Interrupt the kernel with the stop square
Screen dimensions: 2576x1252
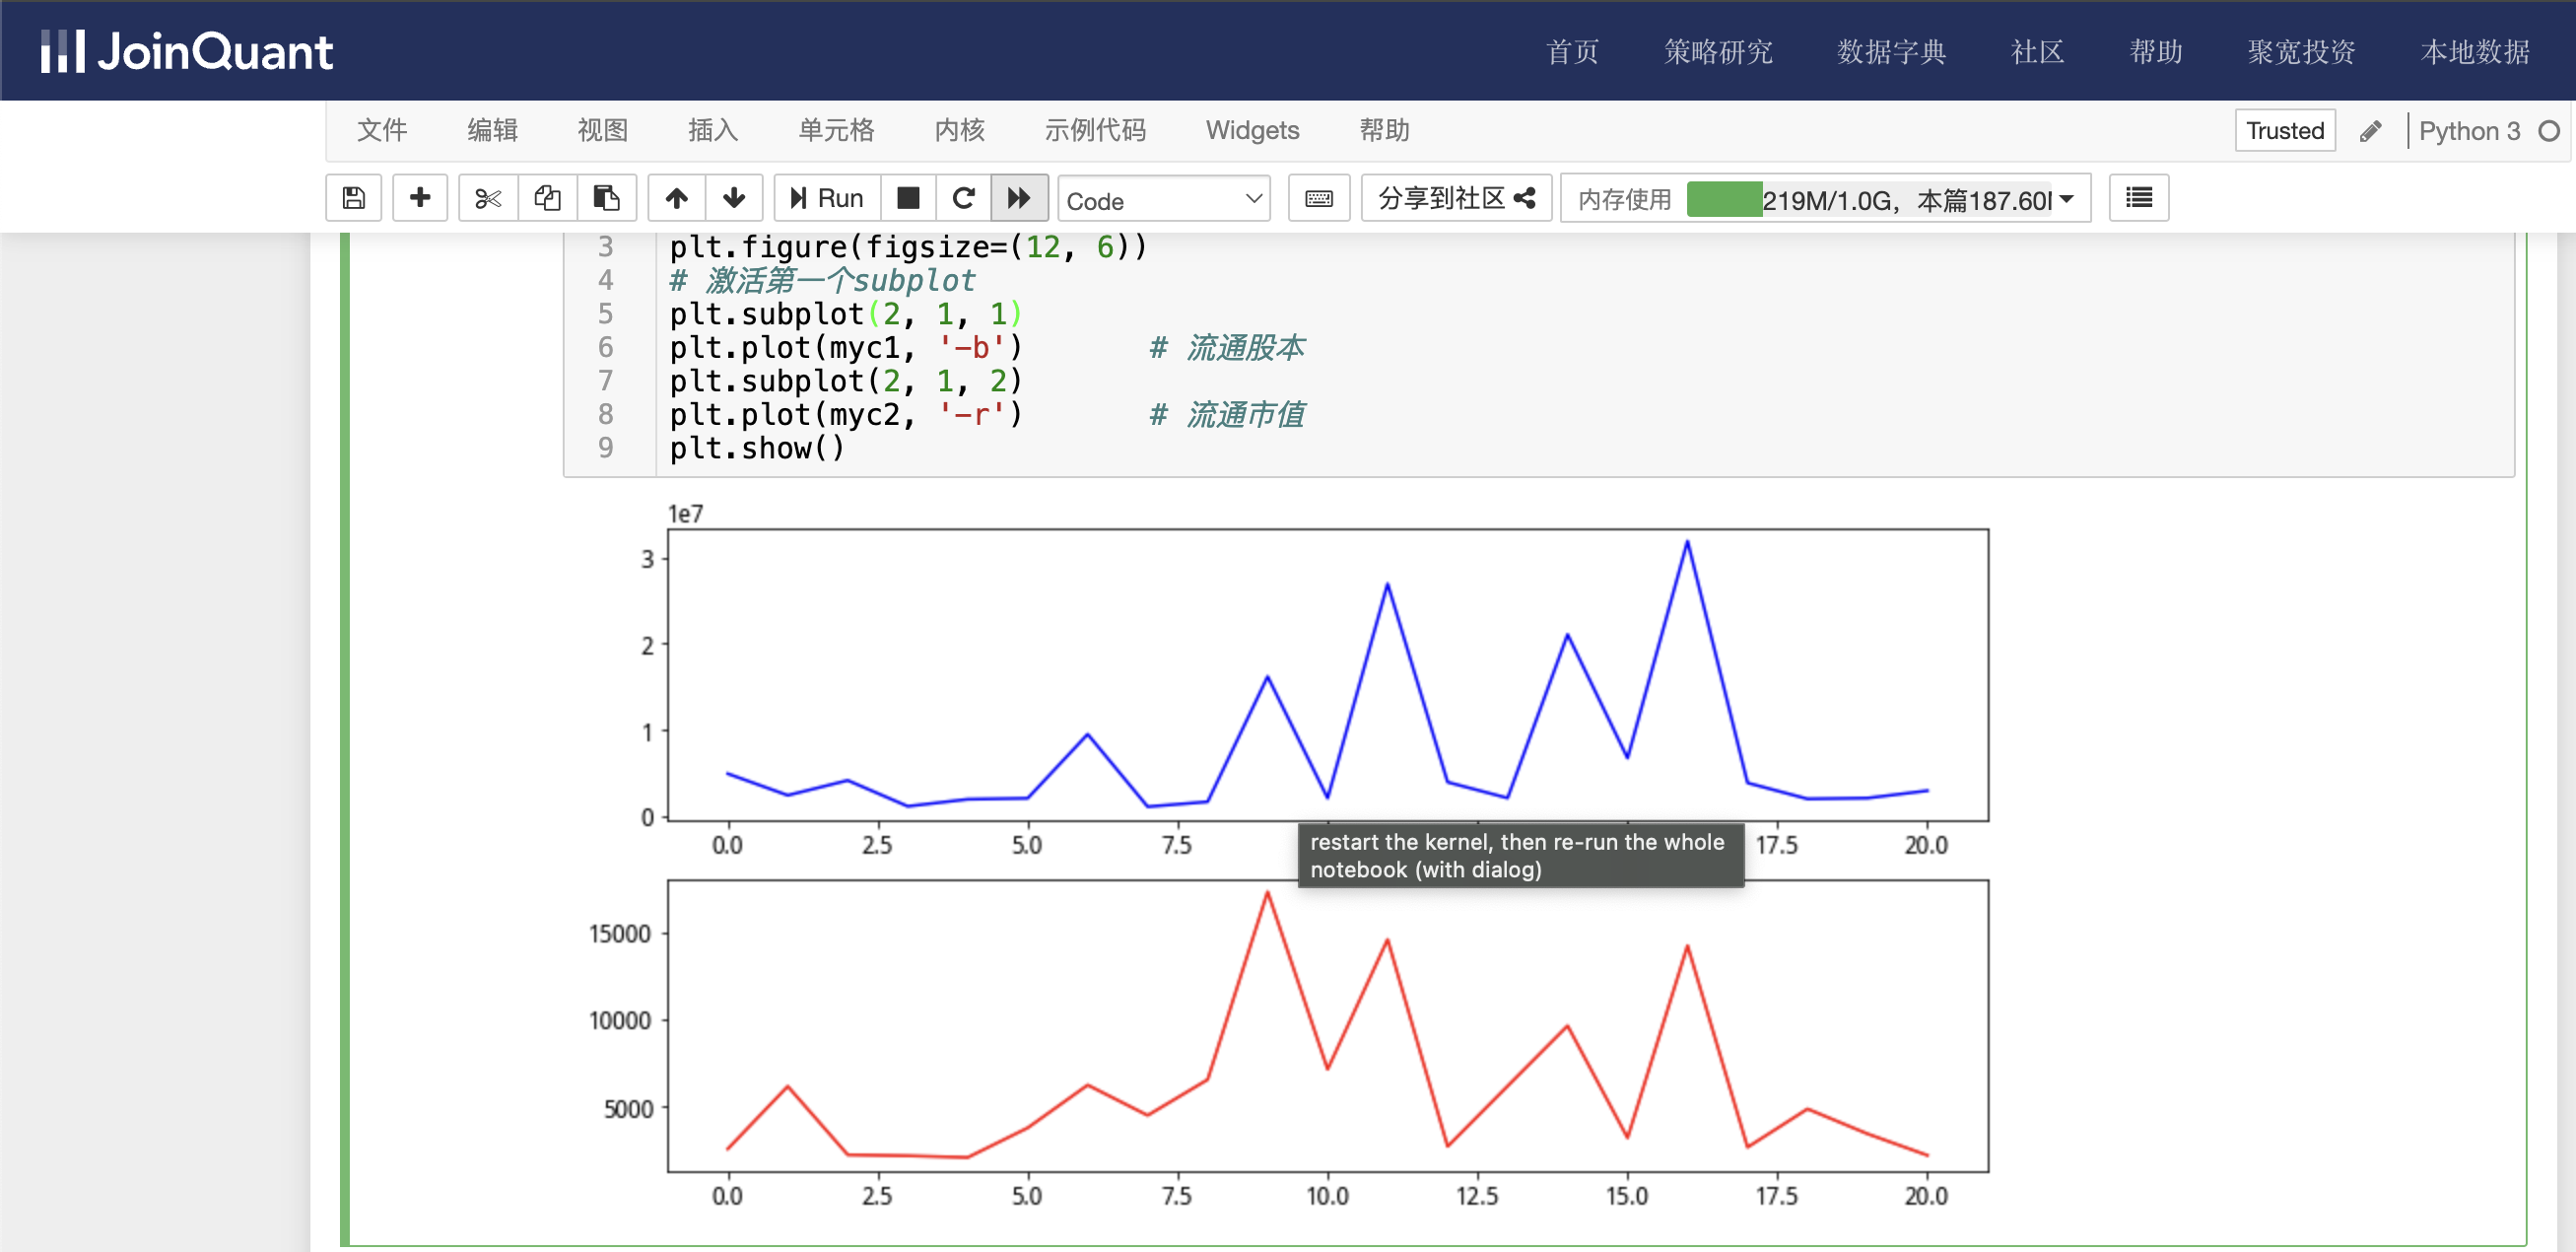click(x=907, y=198)
